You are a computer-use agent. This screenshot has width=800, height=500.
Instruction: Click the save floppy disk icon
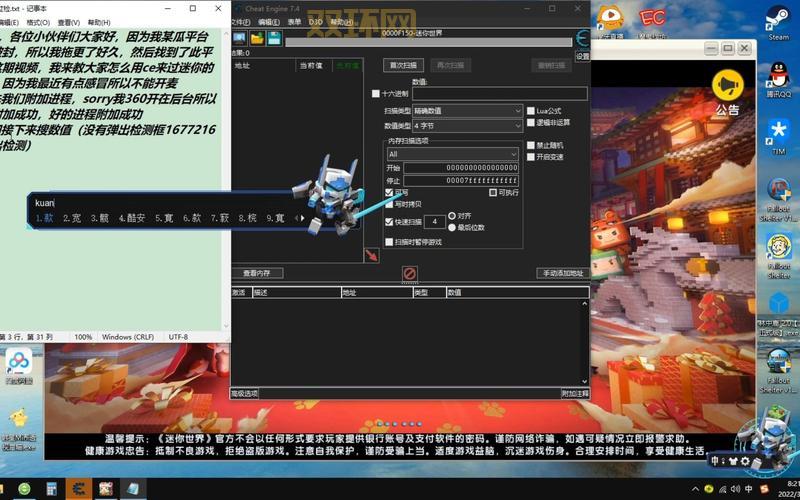click(x=274, y=38)
